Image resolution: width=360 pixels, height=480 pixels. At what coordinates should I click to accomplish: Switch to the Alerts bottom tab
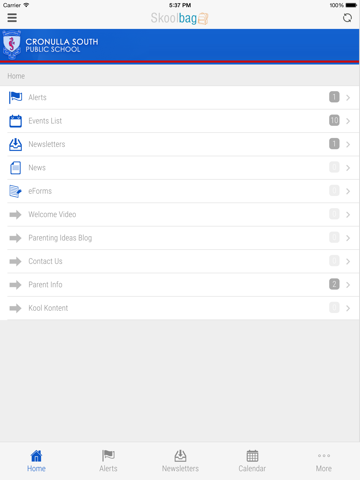(x=108, y=461)
